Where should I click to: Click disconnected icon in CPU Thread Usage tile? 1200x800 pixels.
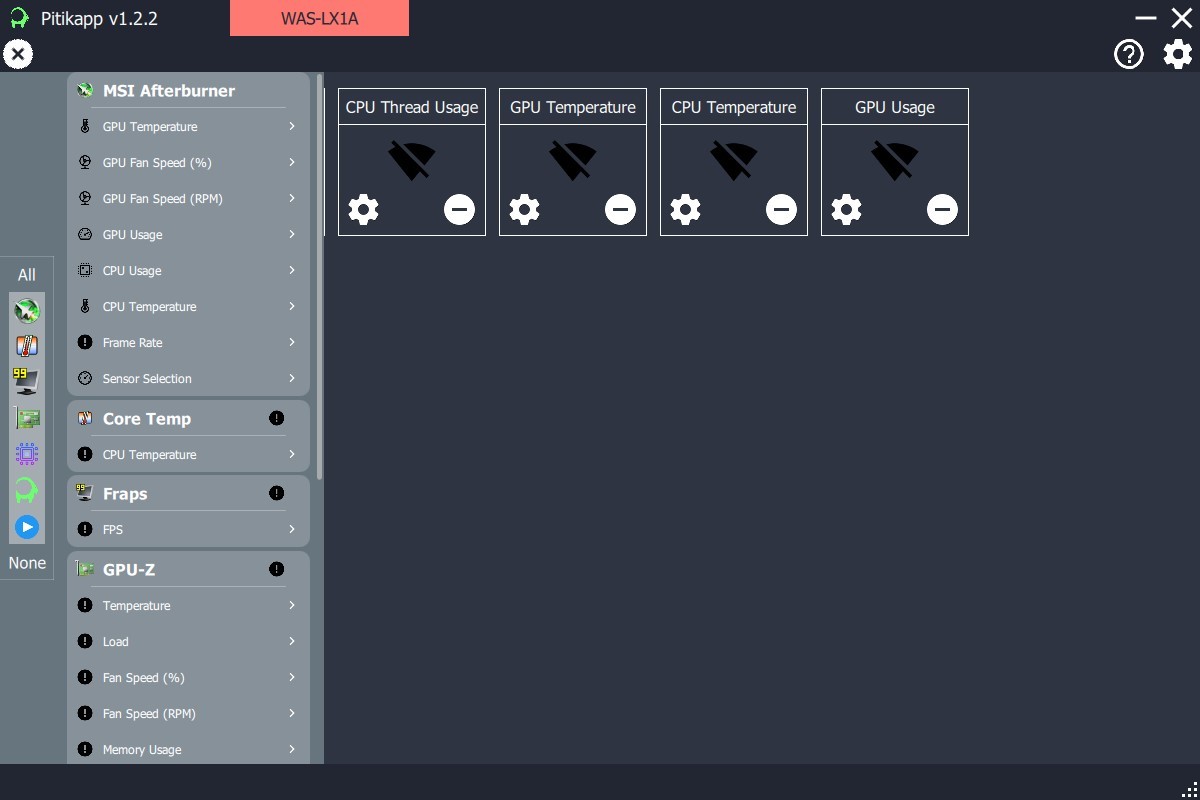[412, 160]
